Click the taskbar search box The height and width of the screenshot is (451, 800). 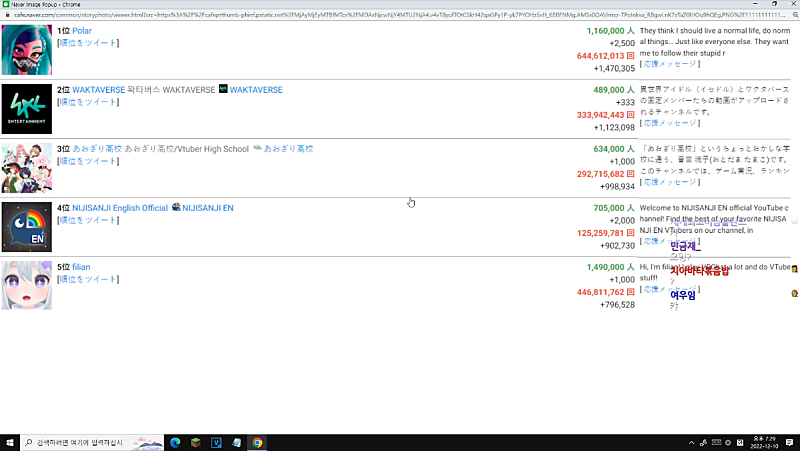(x=92, y=442)
